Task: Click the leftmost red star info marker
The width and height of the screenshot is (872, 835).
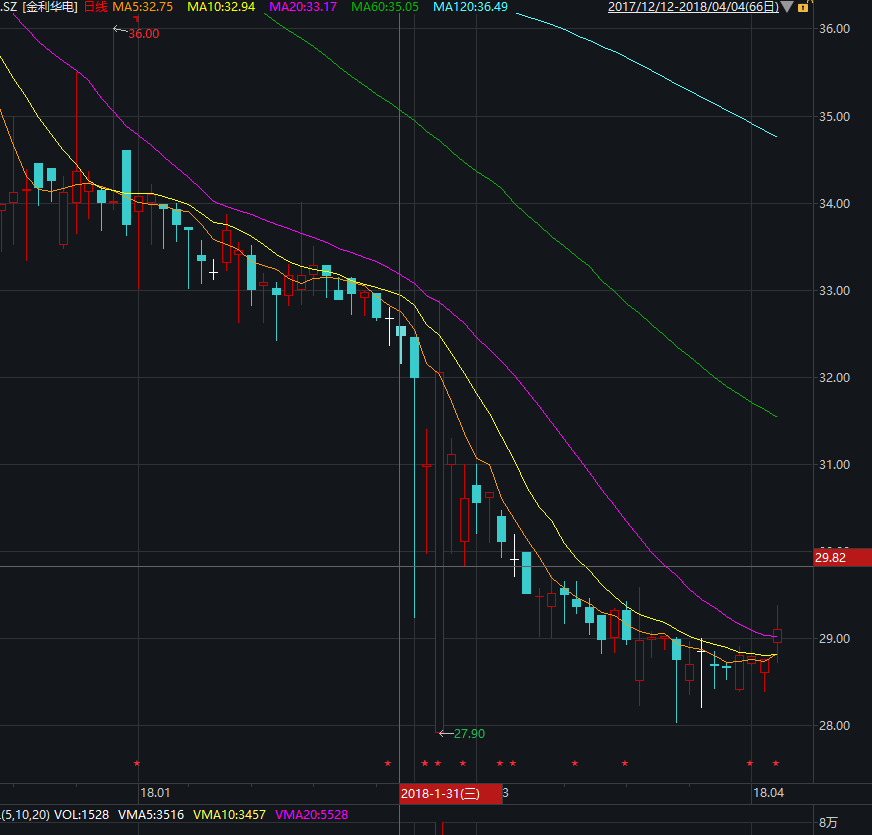Action: click(x=137, y=763)
